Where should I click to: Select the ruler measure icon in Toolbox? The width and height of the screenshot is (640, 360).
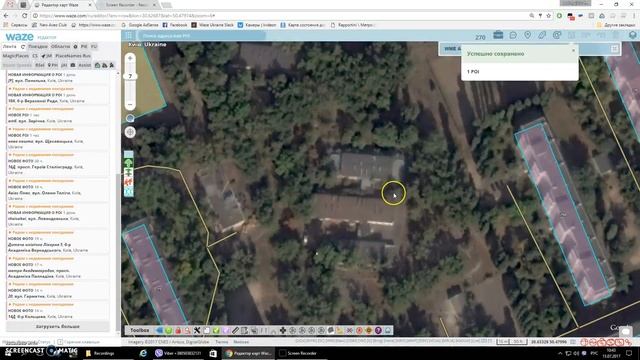pos(235,330)
